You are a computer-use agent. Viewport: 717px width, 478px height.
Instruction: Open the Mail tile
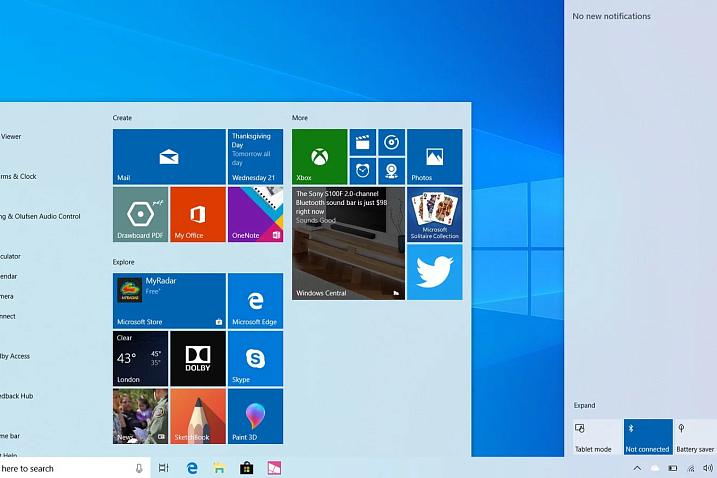click(x=169, y=156)
